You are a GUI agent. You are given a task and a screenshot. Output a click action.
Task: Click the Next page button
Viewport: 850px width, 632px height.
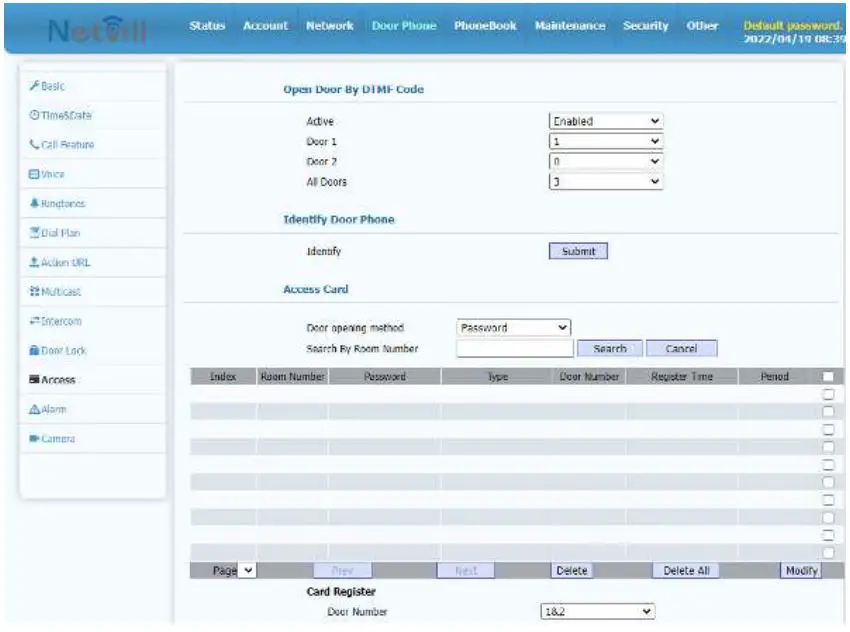click(x=466, y=570)
